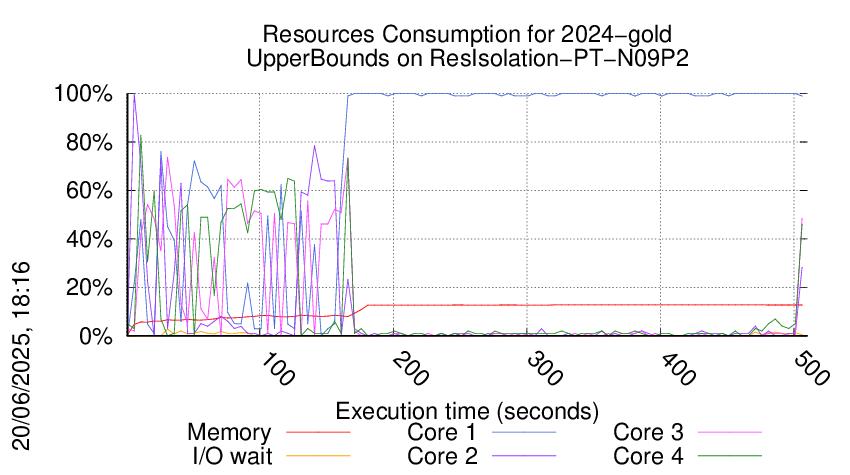This screenshot has height=475, width=850.
Task: Click the x-axis tick label 300
Action: tap(544, 369)
